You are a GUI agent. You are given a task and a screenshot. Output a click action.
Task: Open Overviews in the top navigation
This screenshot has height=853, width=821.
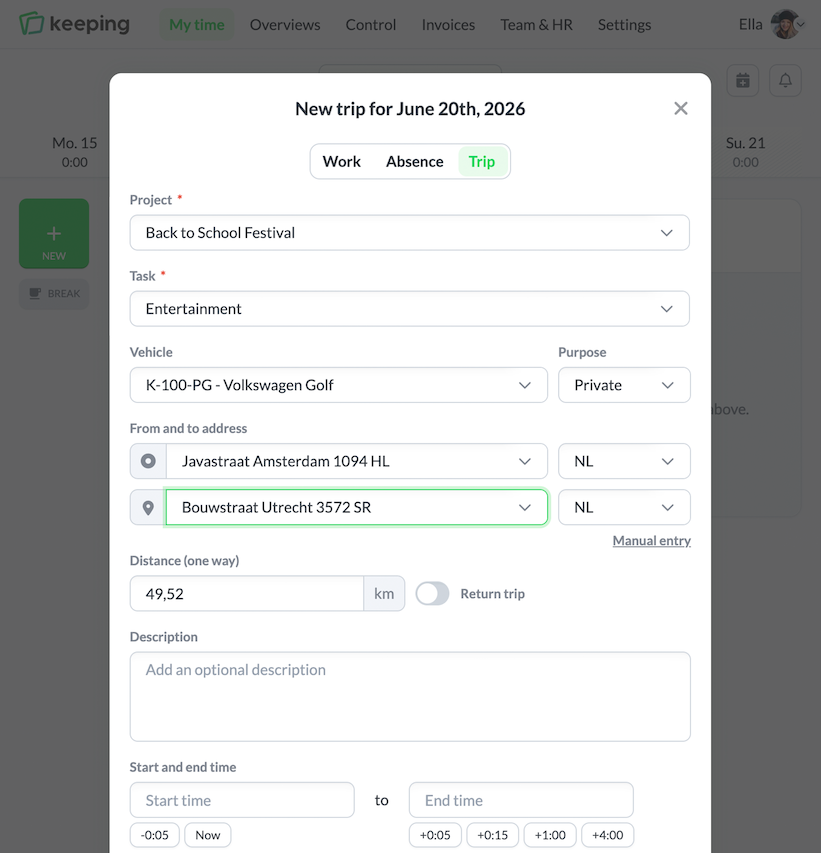[x=285, y=24]
